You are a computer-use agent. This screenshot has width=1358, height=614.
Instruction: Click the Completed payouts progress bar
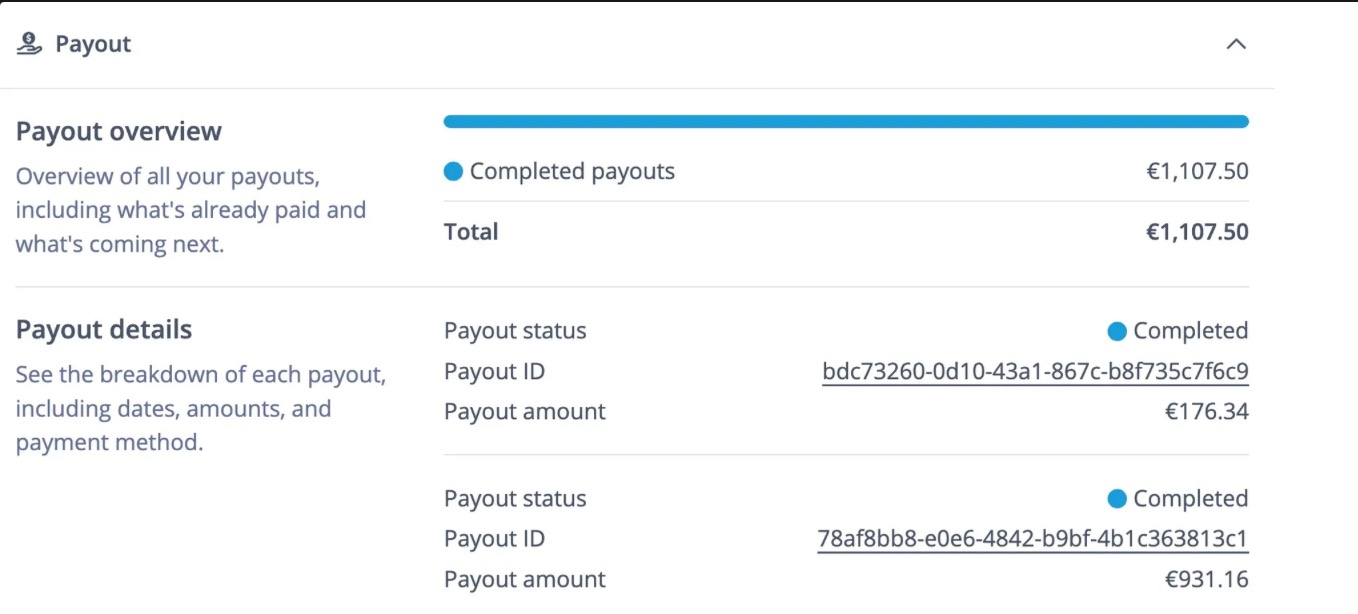click(x=845, y=120)
